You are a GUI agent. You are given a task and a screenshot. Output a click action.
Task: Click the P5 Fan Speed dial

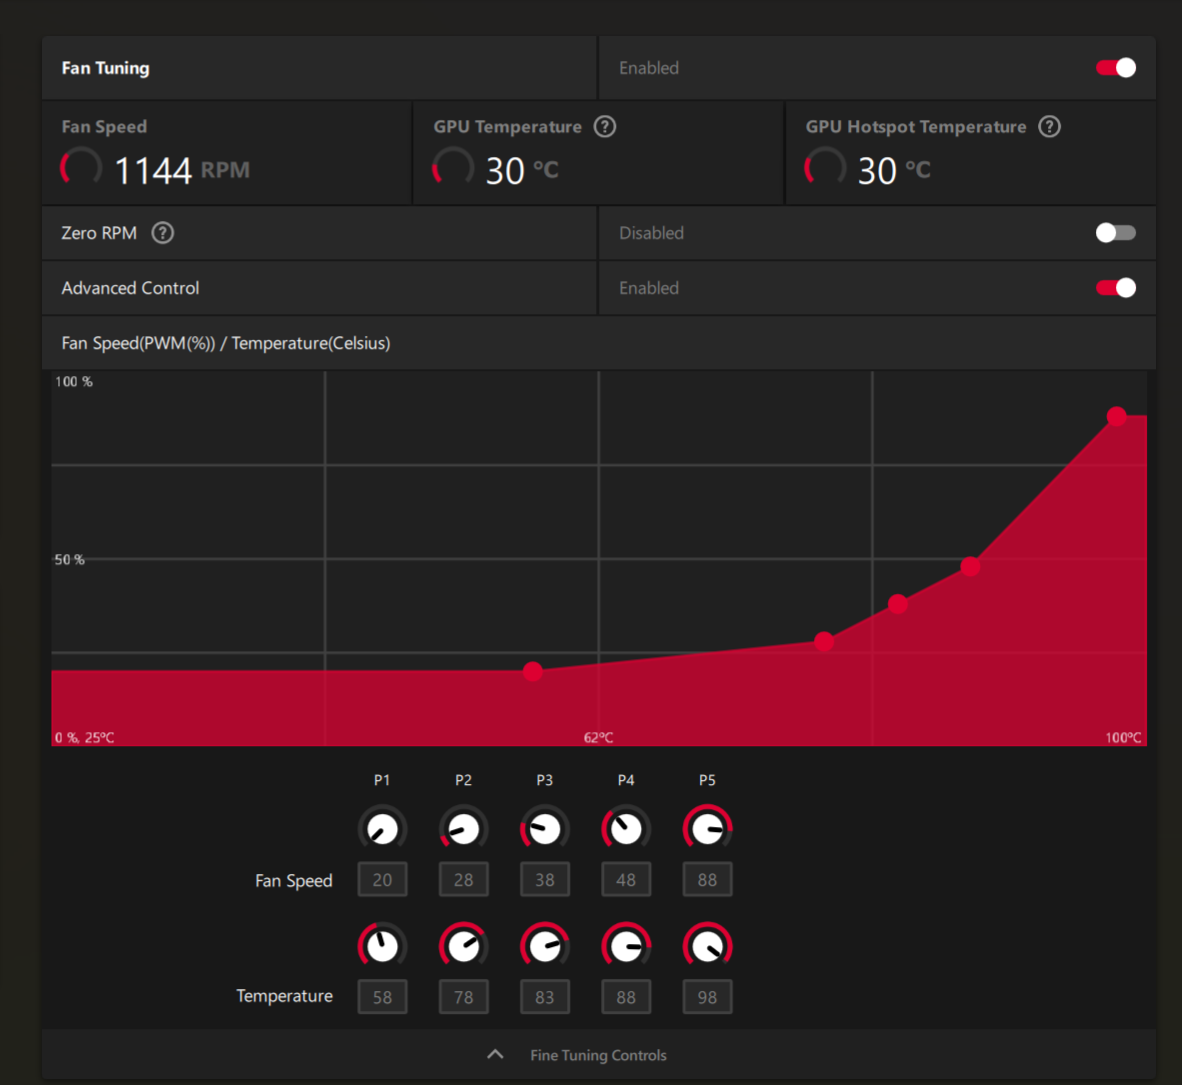(707, 829)
